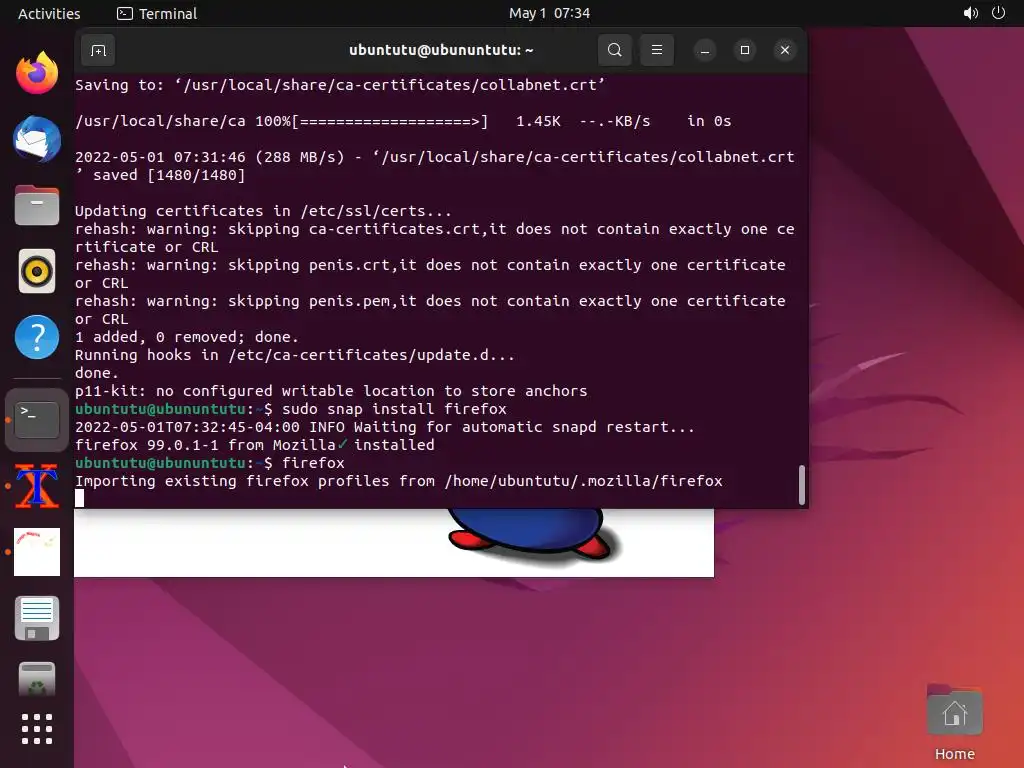This screenshot has height=768, width=1024.
Task: Click the penguin image window behind terminal
Action: coord(394,543)
